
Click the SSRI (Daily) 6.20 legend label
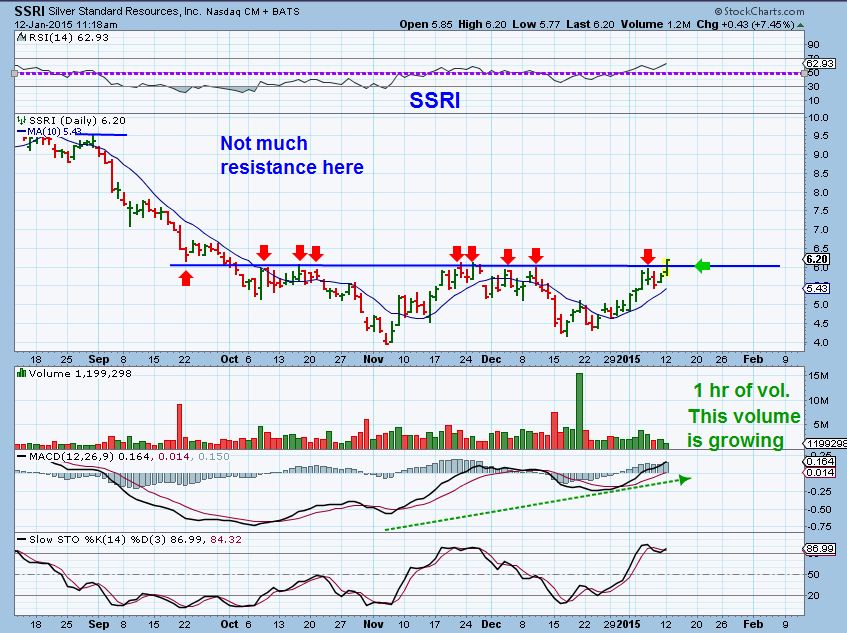coord(77,120)
